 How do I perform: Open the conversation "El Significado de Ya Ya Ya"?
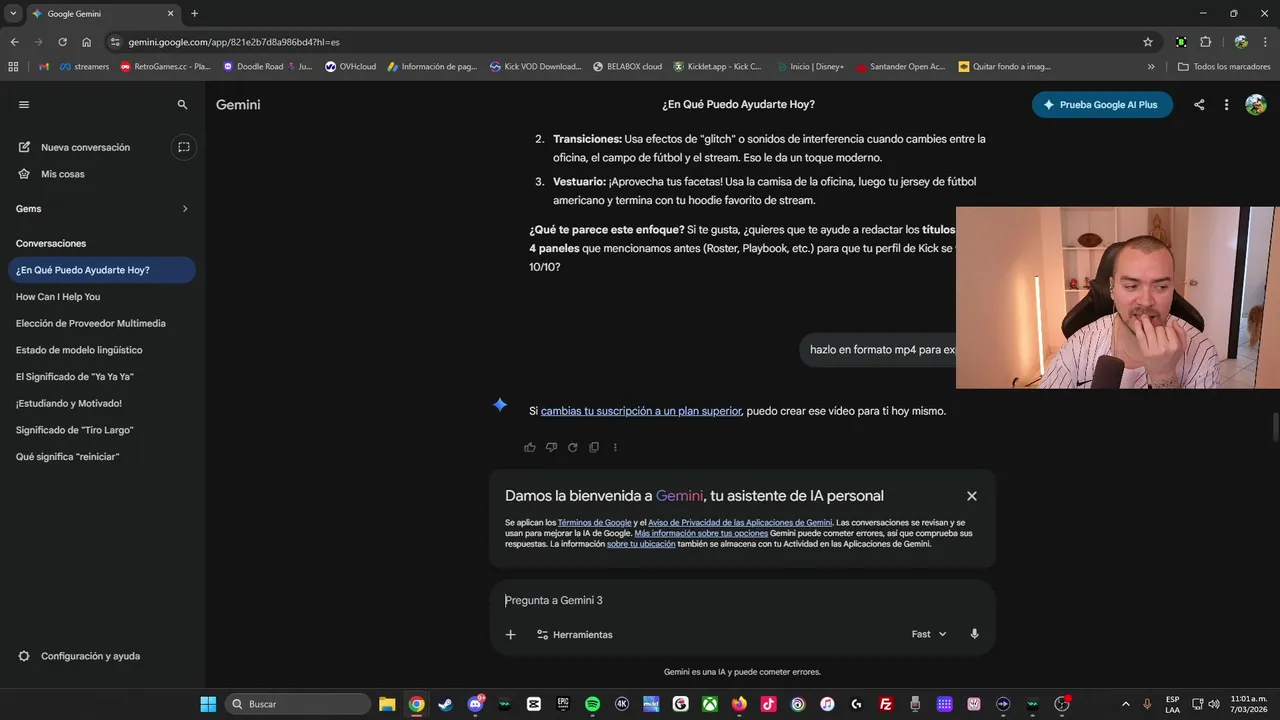(x=75, y=377)
